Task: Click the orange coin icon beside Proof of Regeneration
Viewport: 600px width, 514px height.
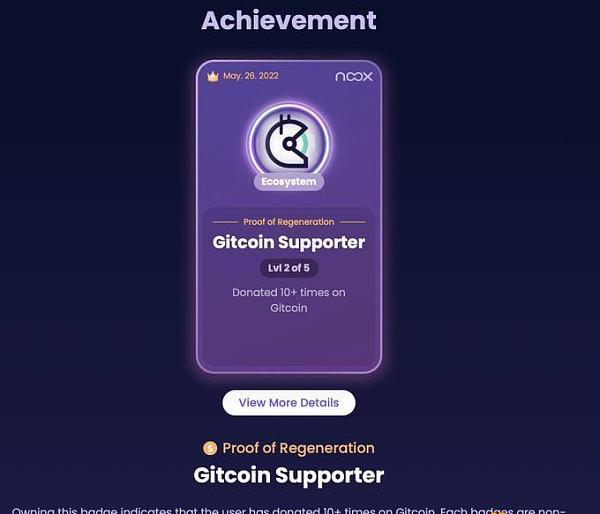Action: [210, 448]
